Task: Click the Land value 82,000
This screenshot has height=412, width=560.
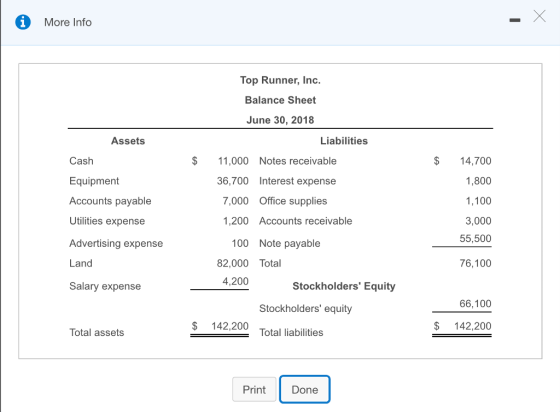Action: [232, 263]
